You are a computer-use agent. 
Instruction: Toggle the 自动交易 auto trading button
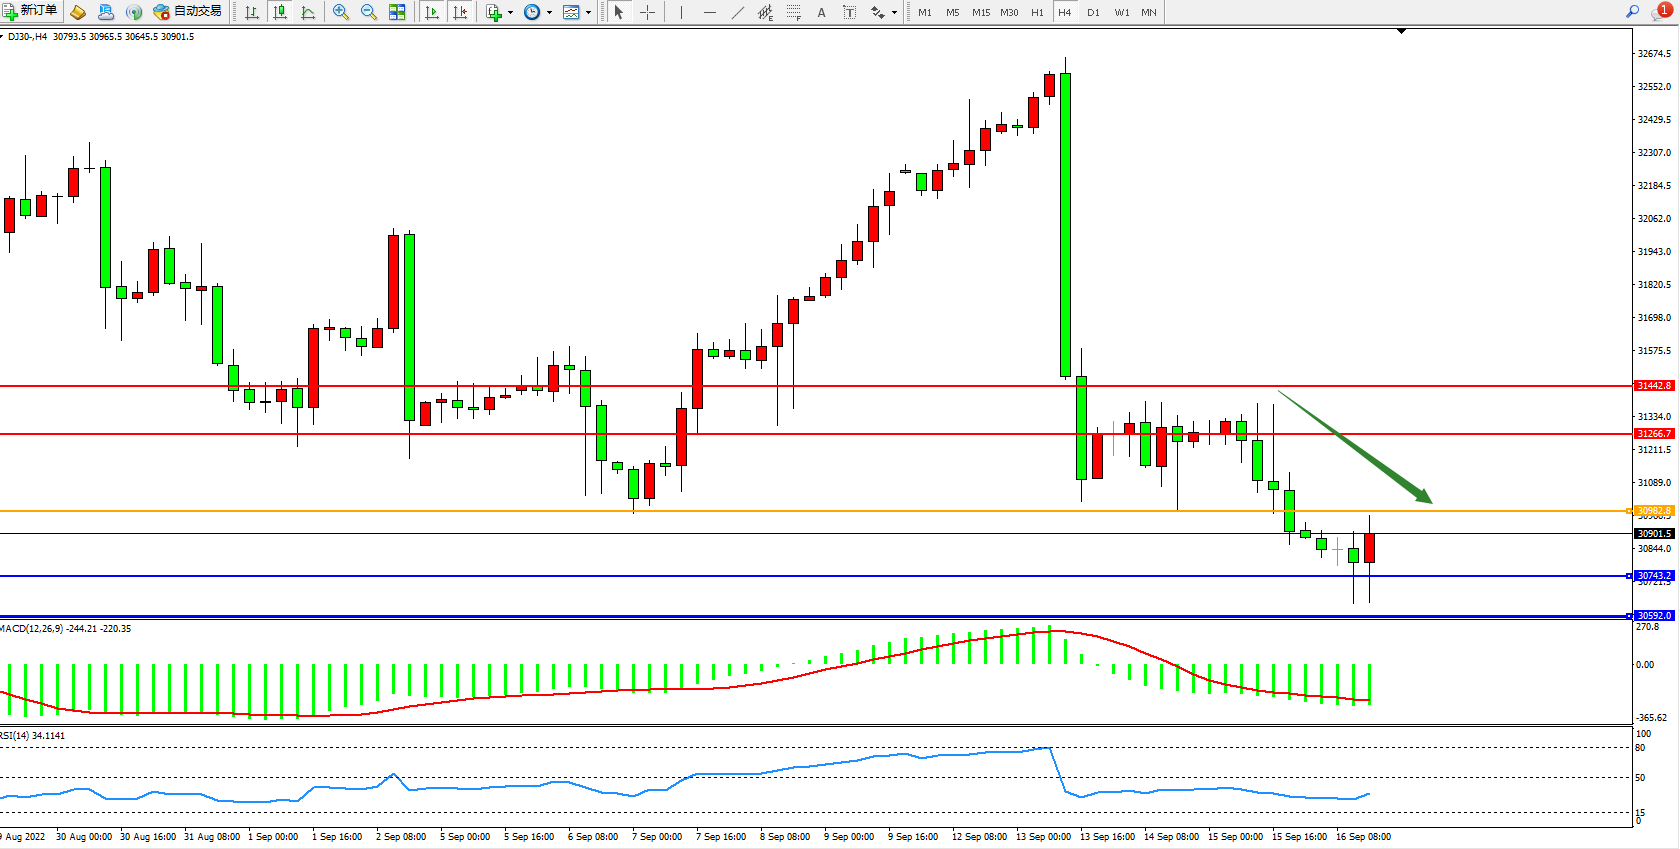point(188,11)
